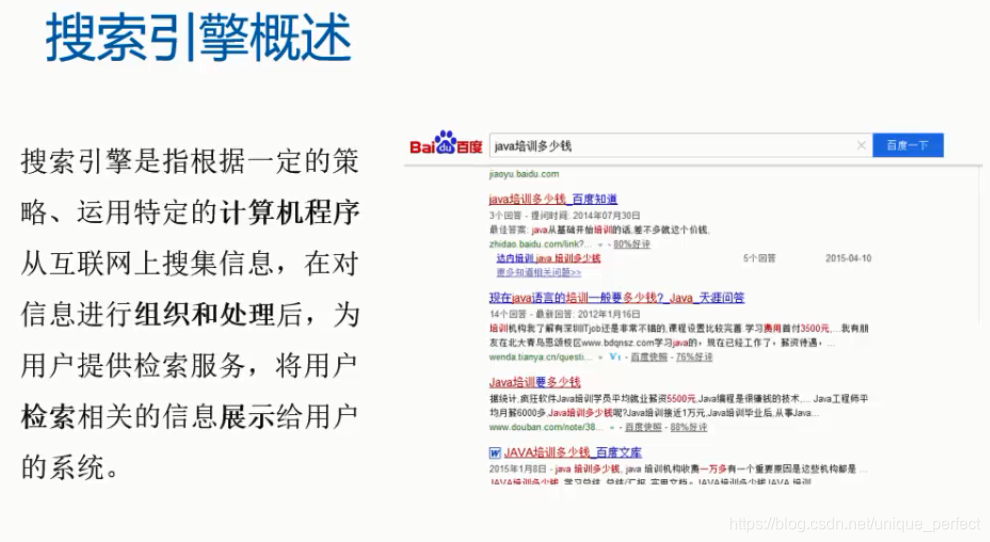Expand dropdown arrow after wenda.tianya.cn URL
This screenshot has width=990, height=542.
(x=600, y=358)
